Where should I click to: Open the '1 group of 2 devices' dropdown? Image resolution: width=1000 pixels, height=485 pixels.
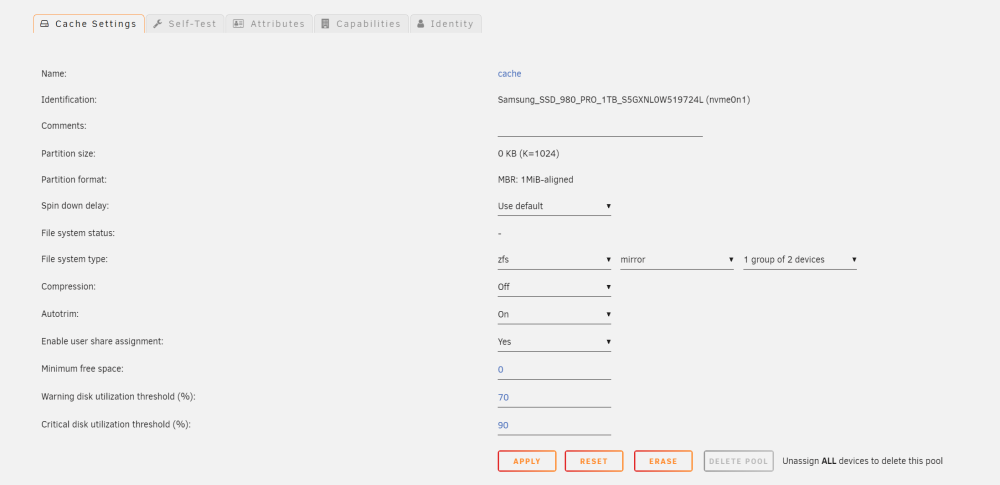tap(800, 260)
